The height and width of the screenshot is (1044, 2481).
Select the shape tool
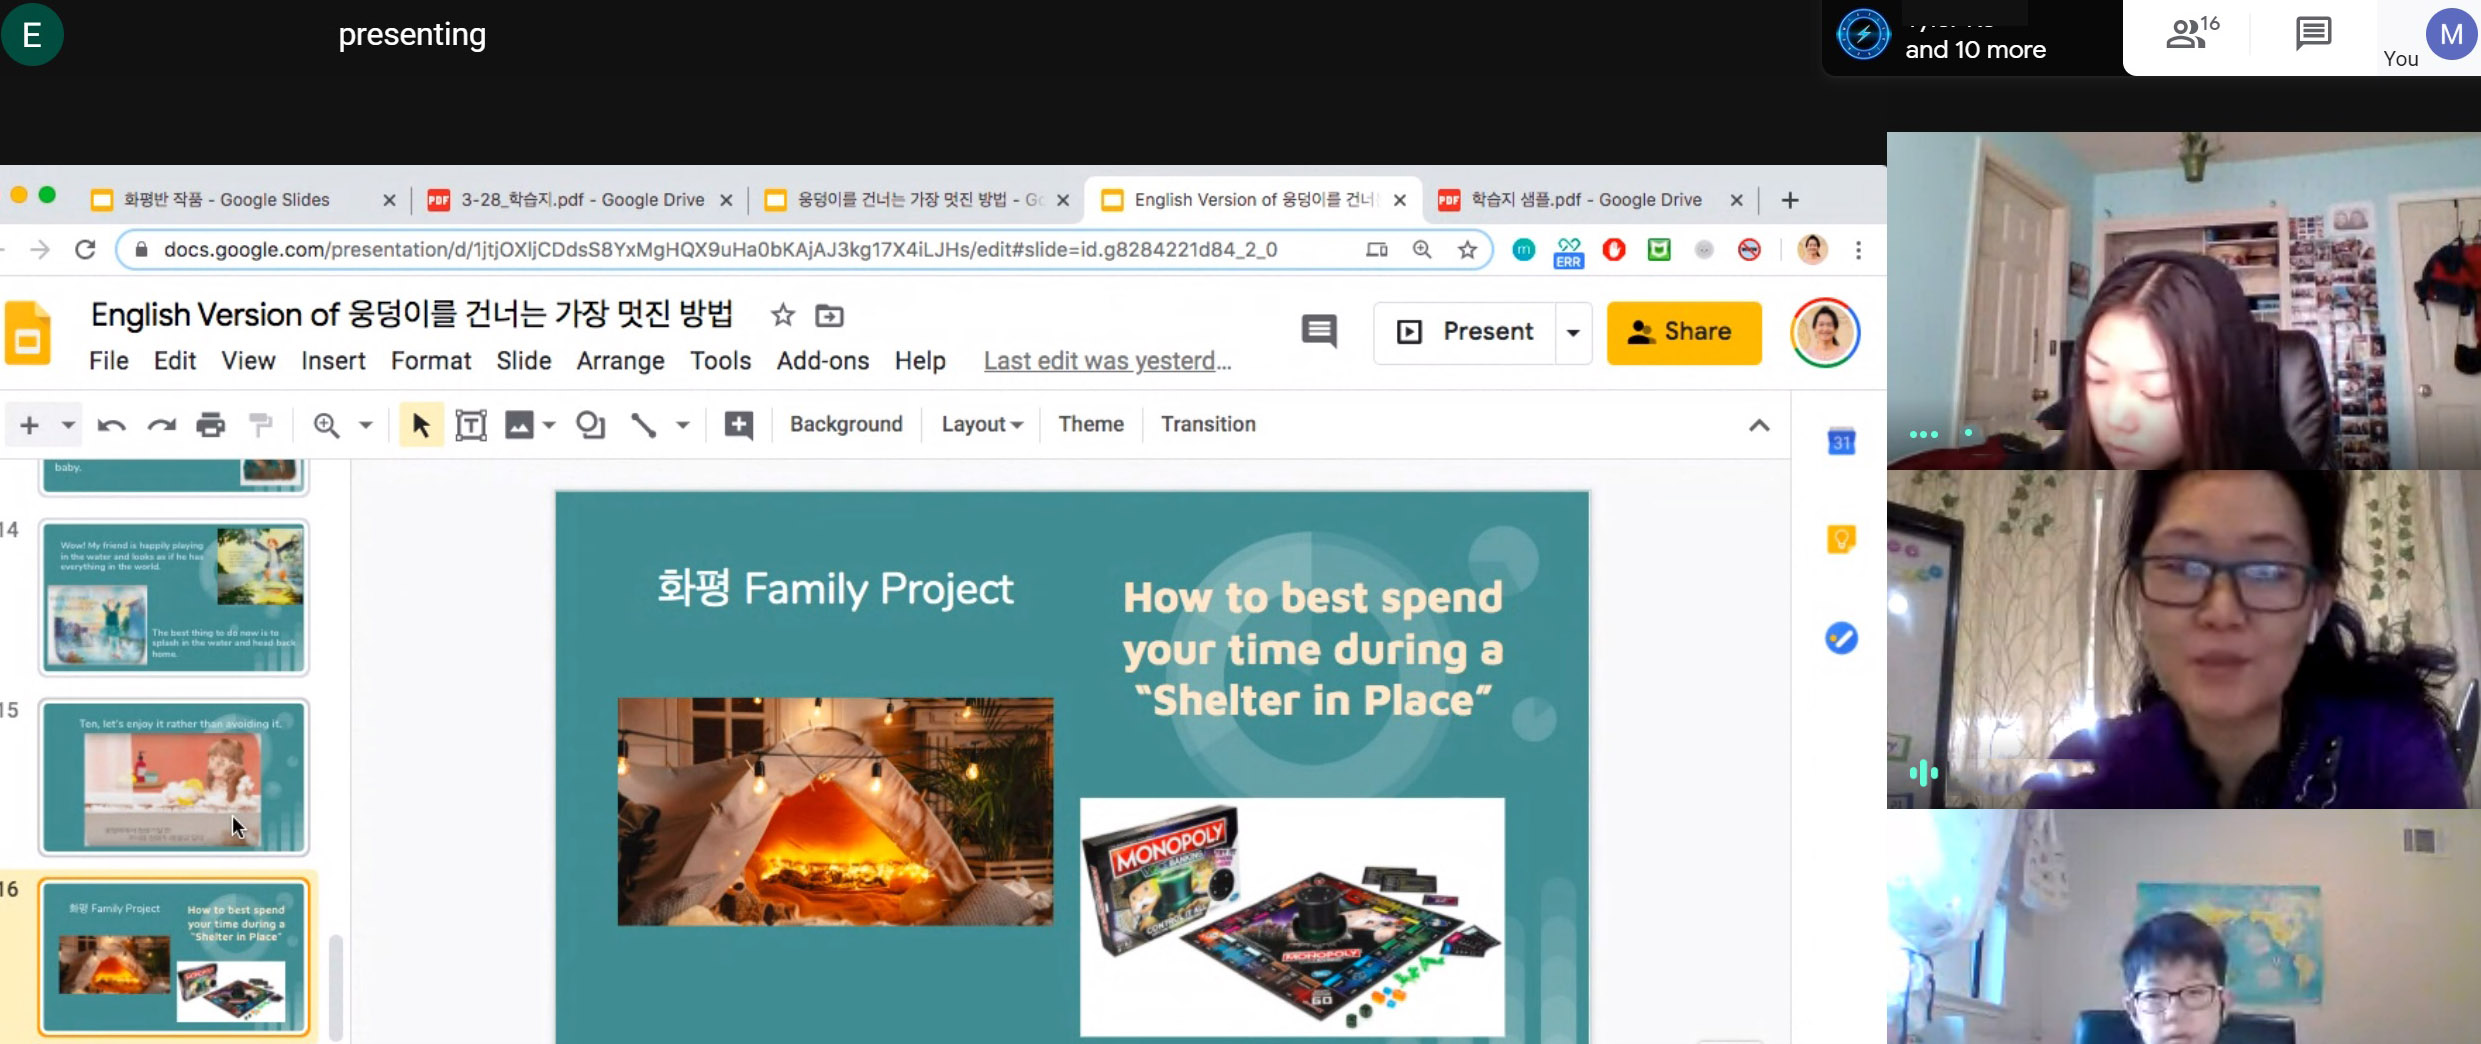click(590, 425)
